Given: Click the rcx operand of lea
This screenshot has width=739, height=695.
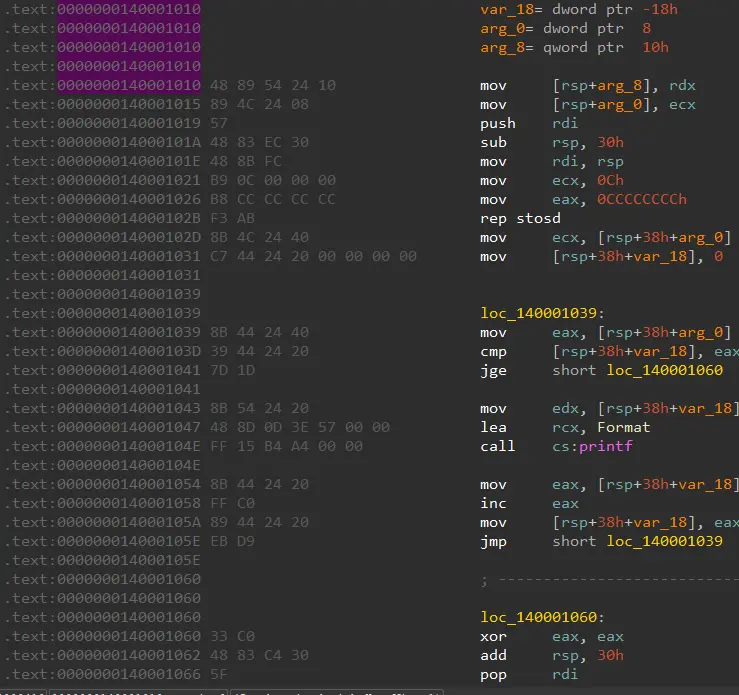Looking at the screenshot, I should pos(565,427).
